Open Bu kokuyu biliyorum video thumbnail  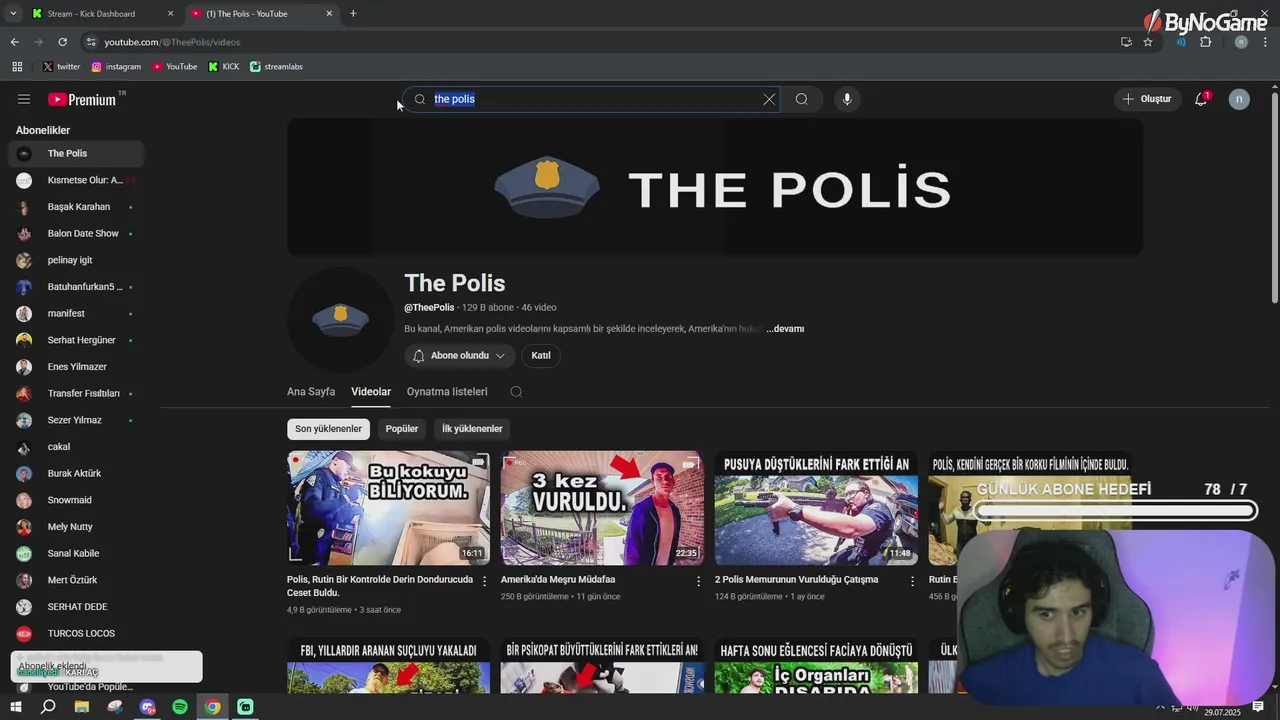pyautogui.click(x=388, y=508)
